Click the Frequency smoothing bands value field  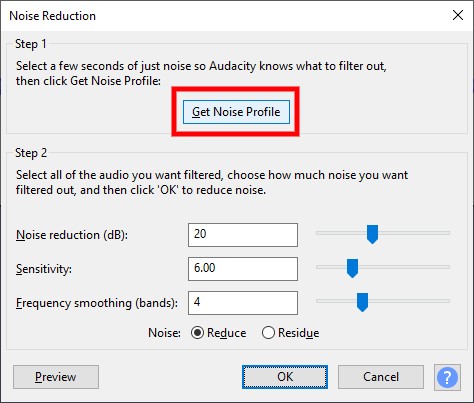(x=243, y=303)
